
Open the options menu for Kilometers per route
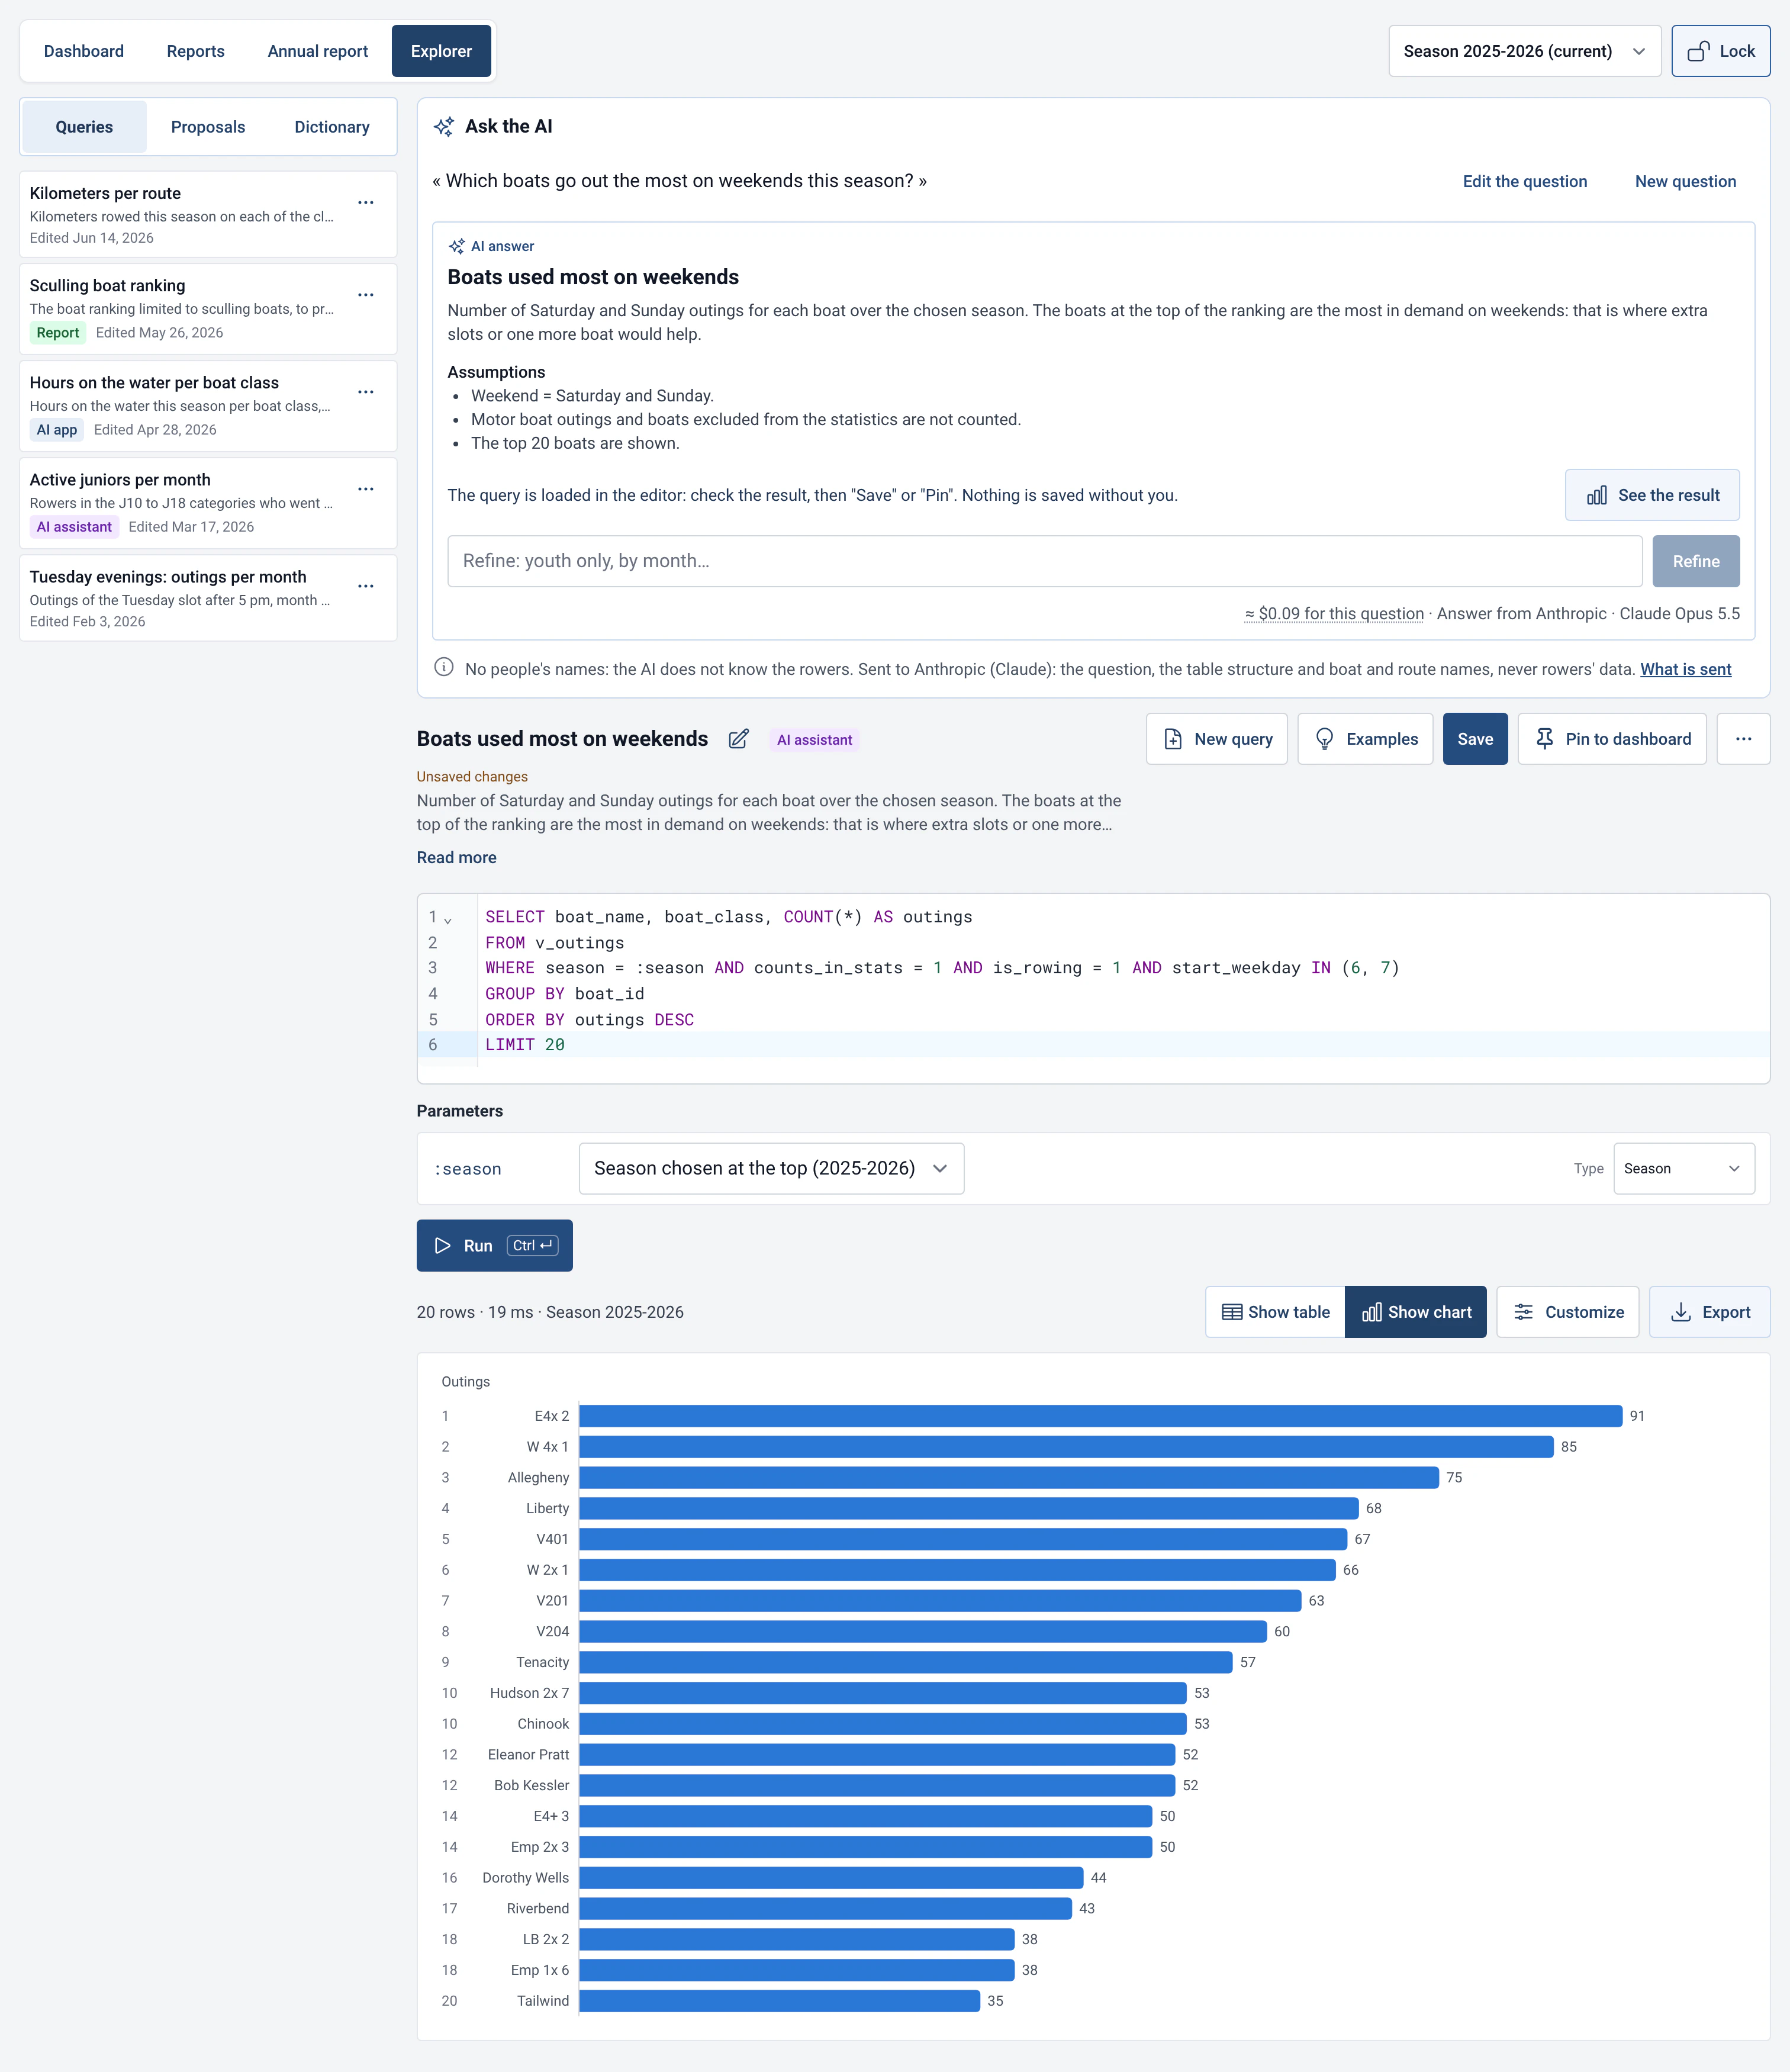pos(366,202)
